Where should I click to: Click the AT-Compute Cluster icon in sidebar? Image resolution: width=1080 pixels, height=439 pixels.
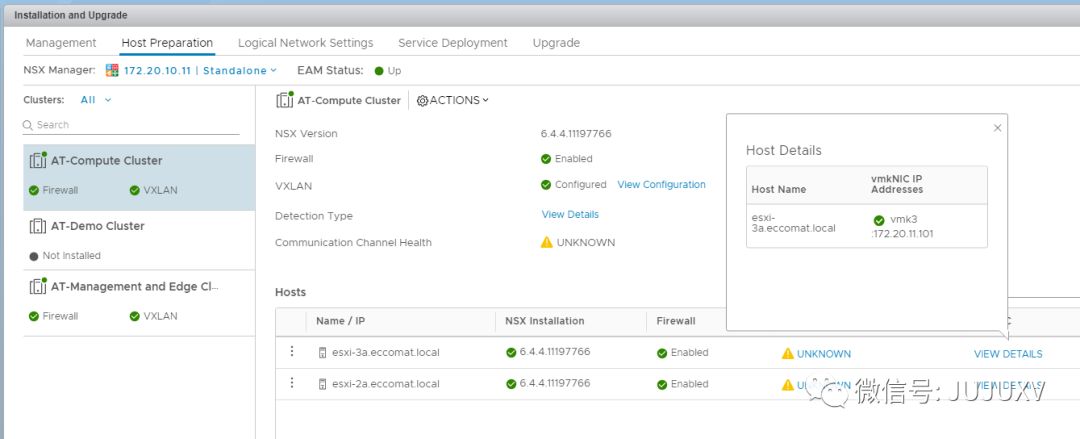point(38,160)
